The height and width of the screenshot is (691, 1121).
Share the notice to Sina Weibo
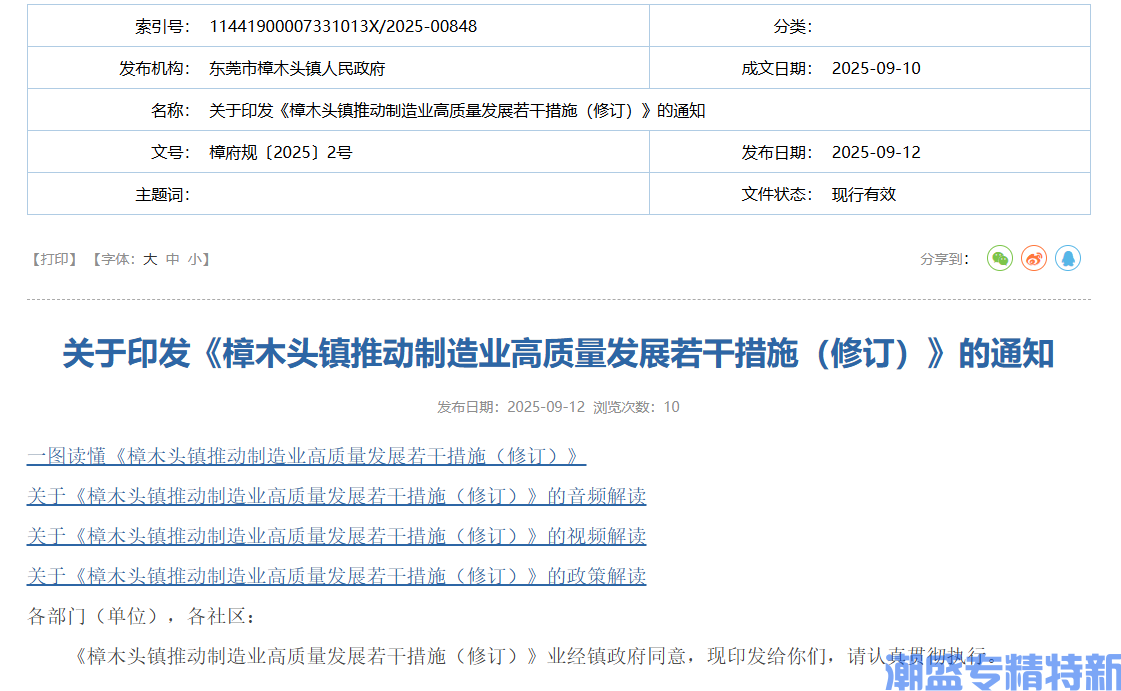[1033, 259]
